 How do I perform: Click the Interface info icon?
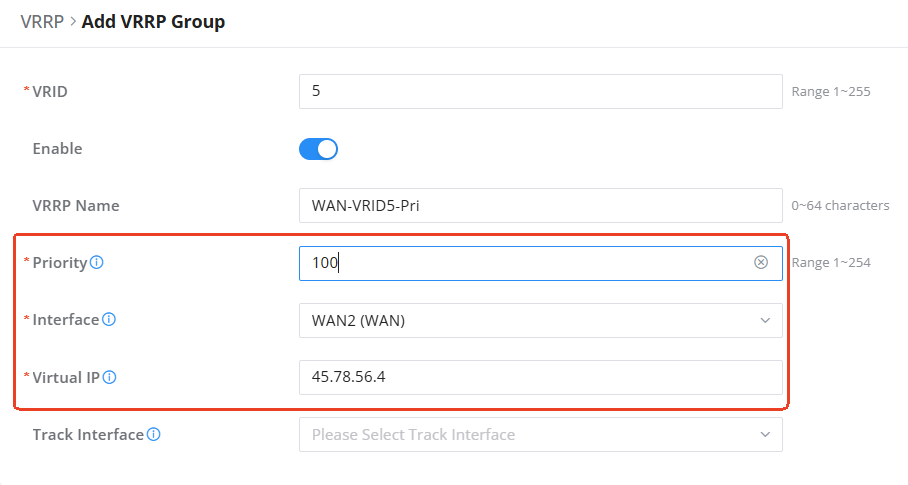(x=109, y=319)
